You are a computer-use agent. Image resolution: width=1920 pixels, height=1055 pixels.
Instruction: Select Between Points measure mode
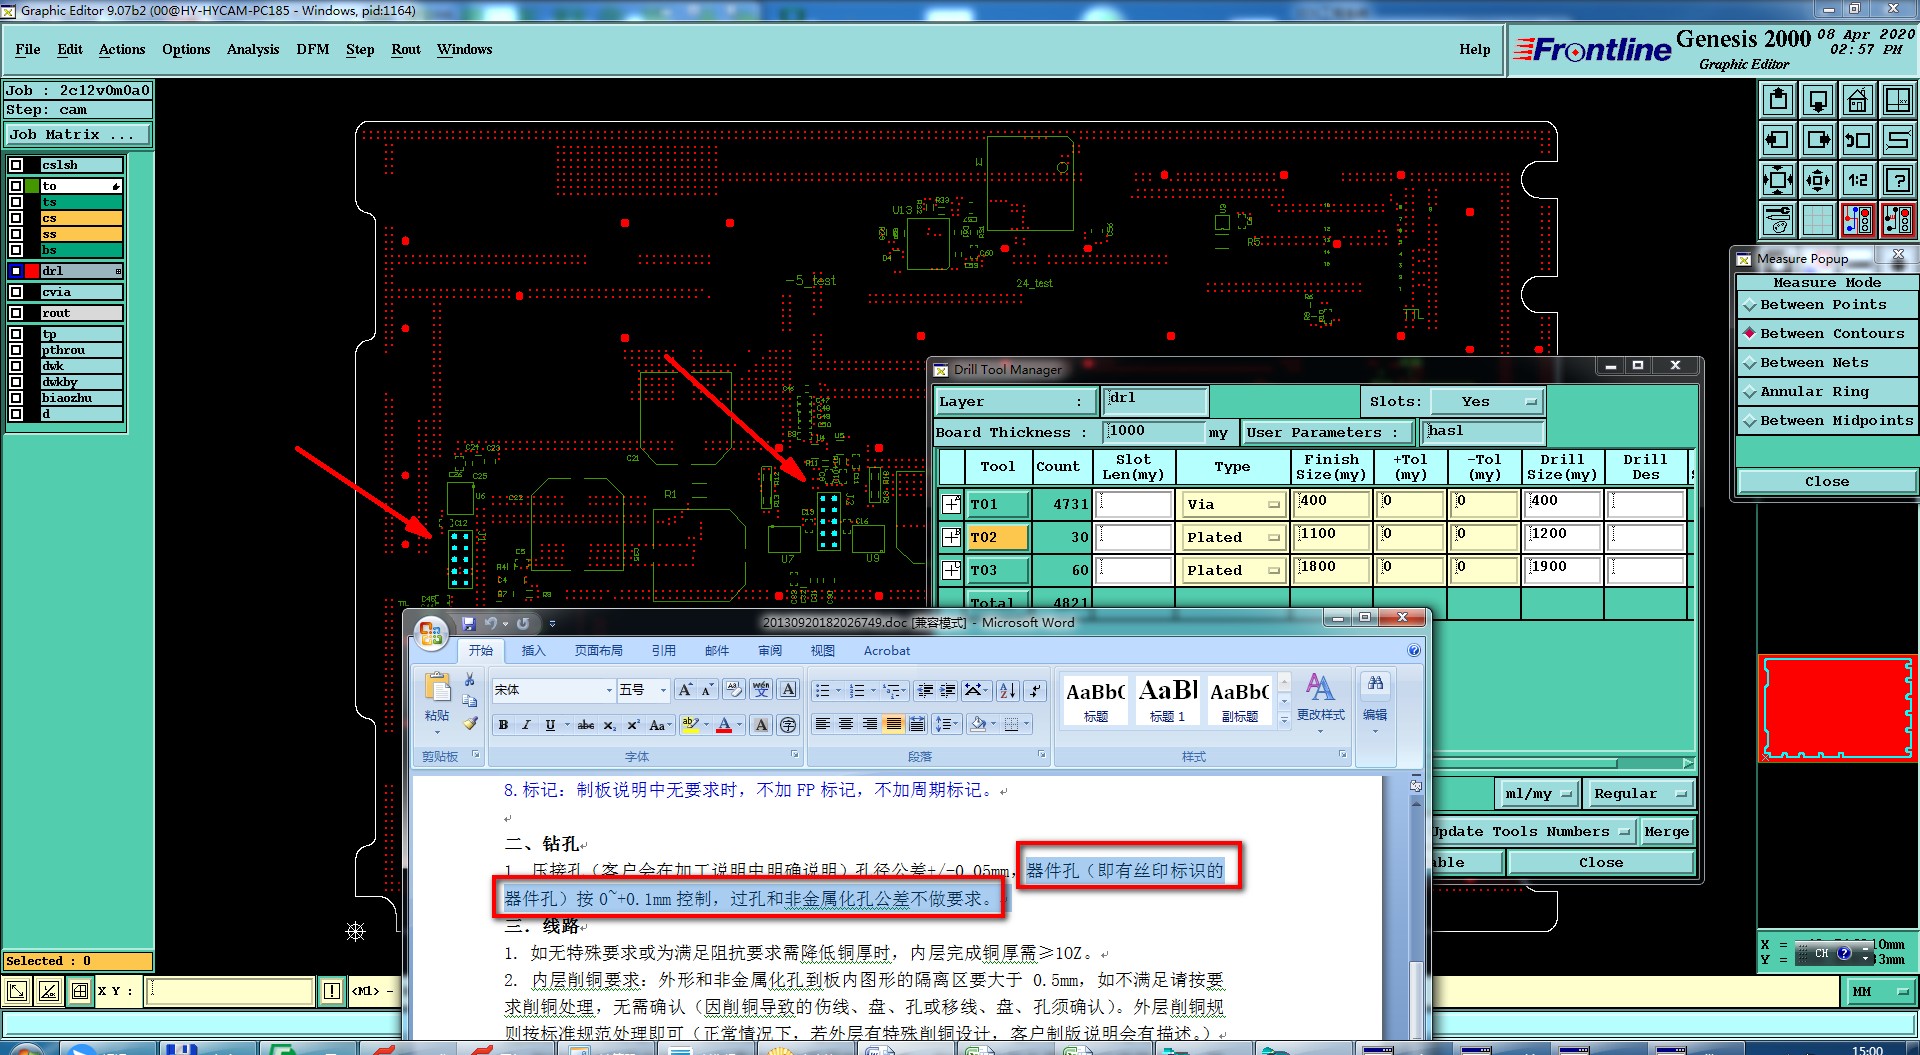(x=1827, y=305)
